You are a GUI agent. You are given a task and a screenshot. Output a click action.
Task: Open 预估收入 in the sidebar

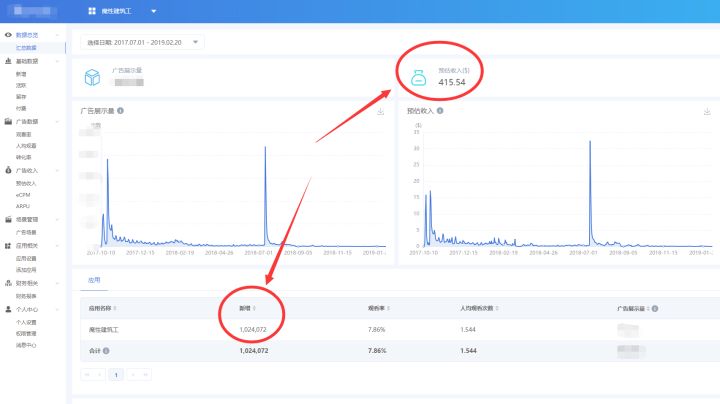[26, 184]
